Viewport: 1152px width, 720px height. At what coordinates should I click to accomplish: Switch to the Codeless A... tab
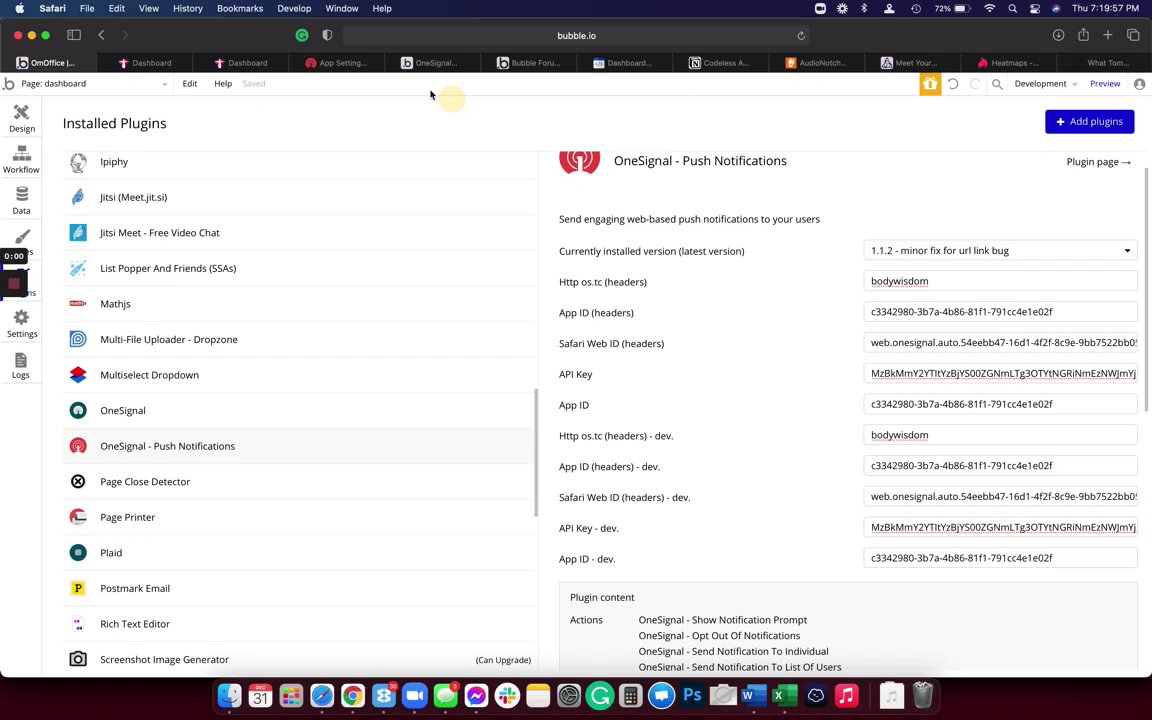[720, 63]
